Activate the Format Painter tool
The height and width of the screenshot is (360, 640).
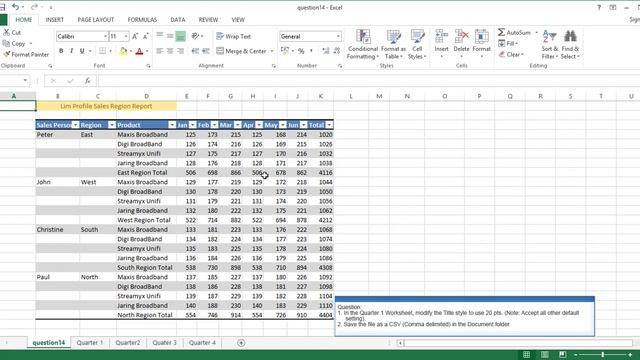tap(26, 54)
